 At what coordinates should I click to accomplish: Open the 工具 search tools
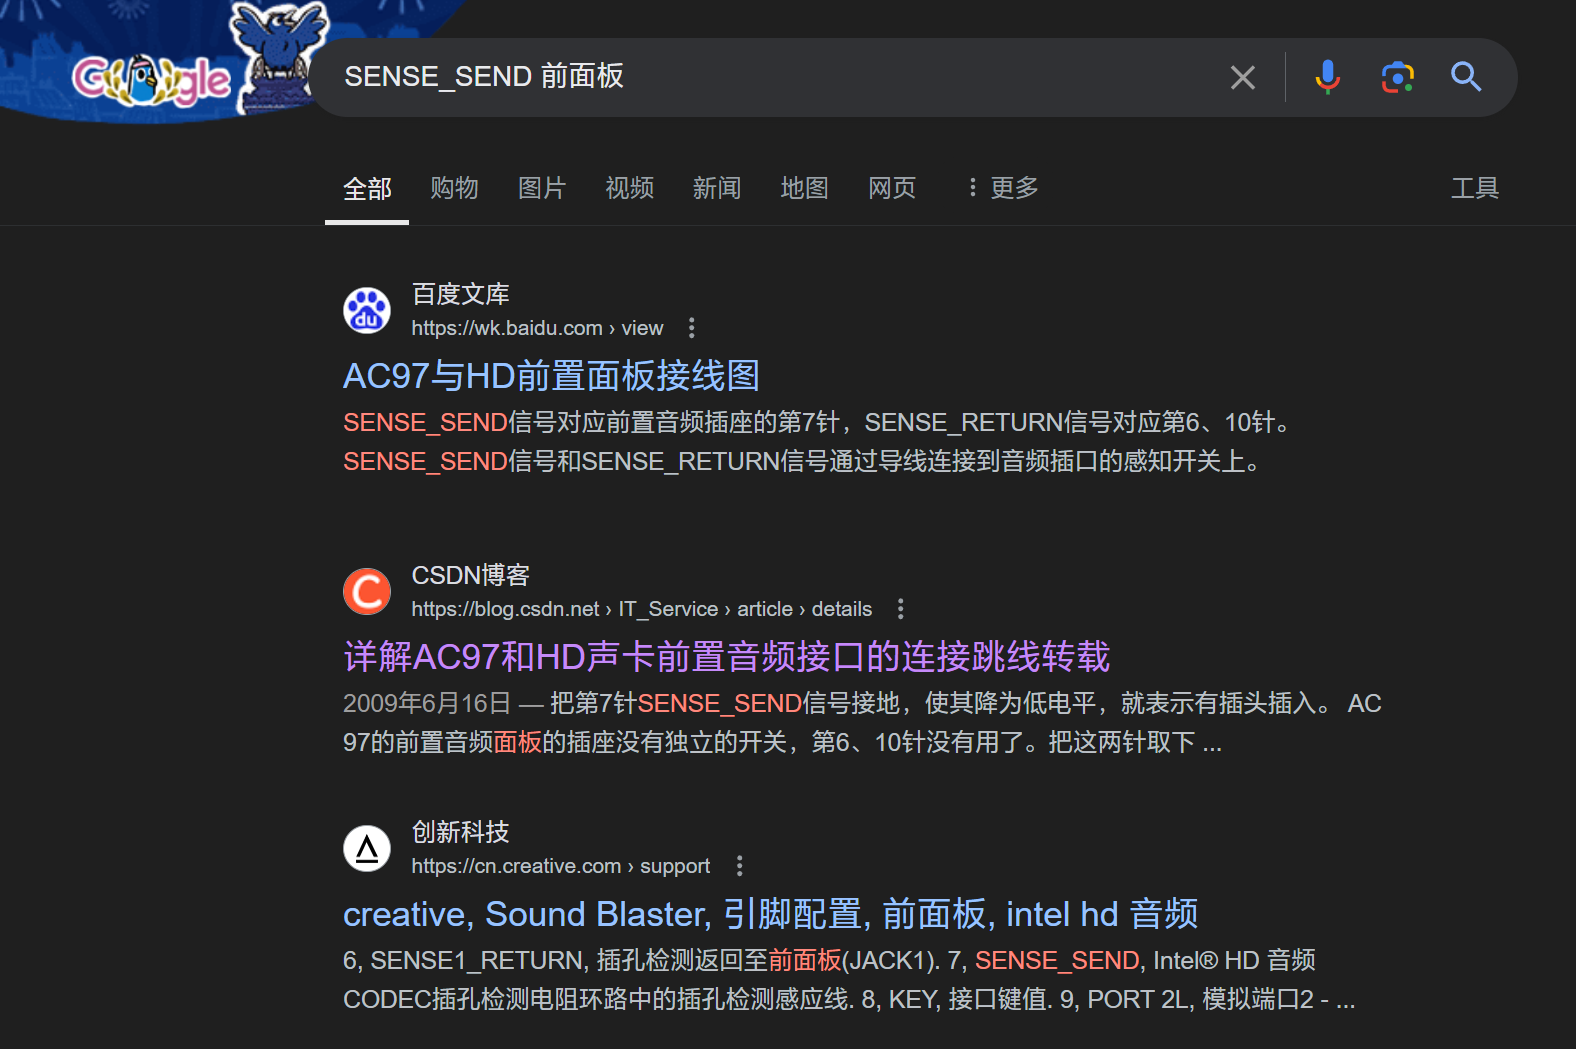click(1475, 188)
